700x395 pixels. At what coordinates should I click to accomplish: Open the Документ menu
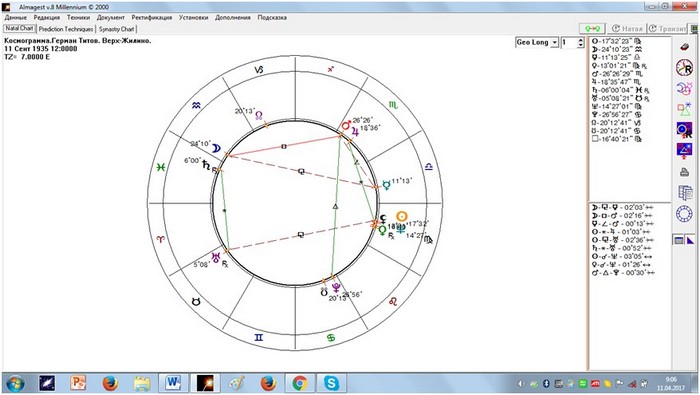coord(110,17)
